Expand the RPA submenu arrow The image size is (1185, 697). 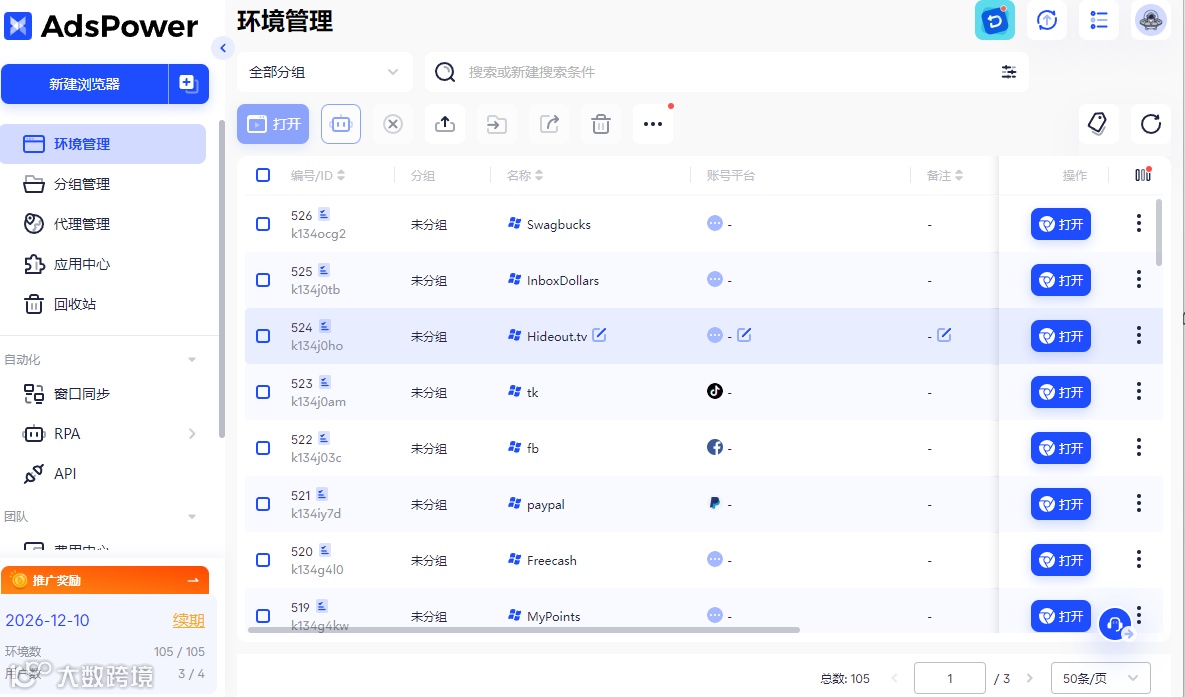click(192, 434)
